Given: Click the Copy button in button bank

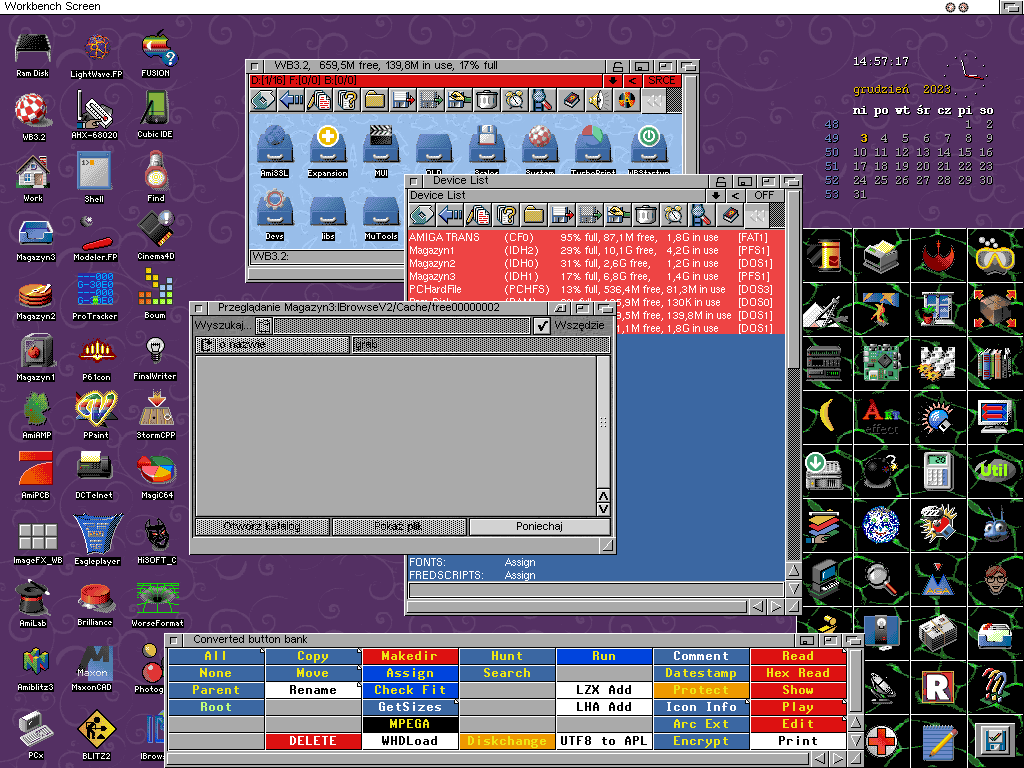Looking at the screenshot, I should 313,656.
